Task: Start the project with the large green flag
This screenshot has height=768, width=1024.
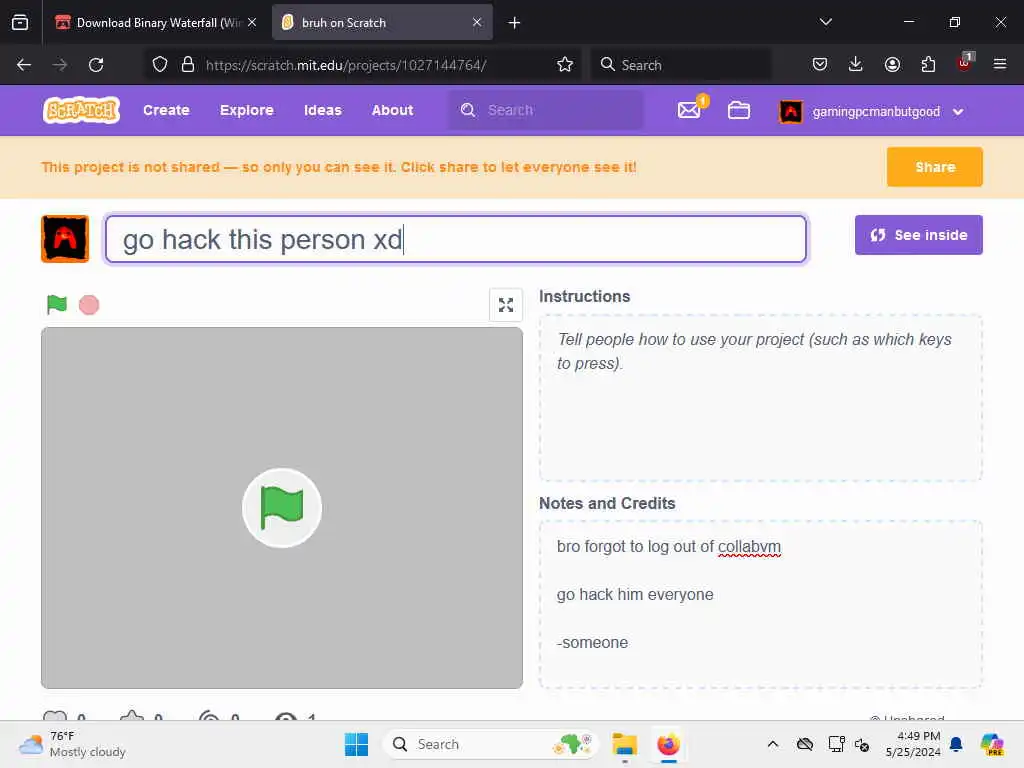Action: 281,507
